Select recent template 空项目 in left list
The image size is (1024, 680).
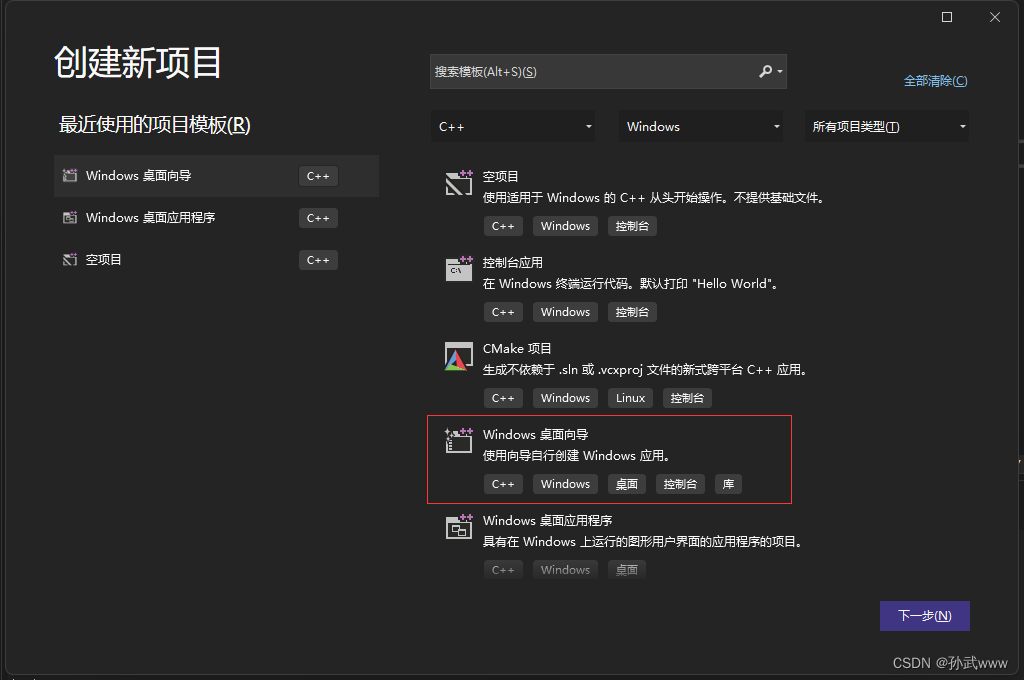pos(216,259)
